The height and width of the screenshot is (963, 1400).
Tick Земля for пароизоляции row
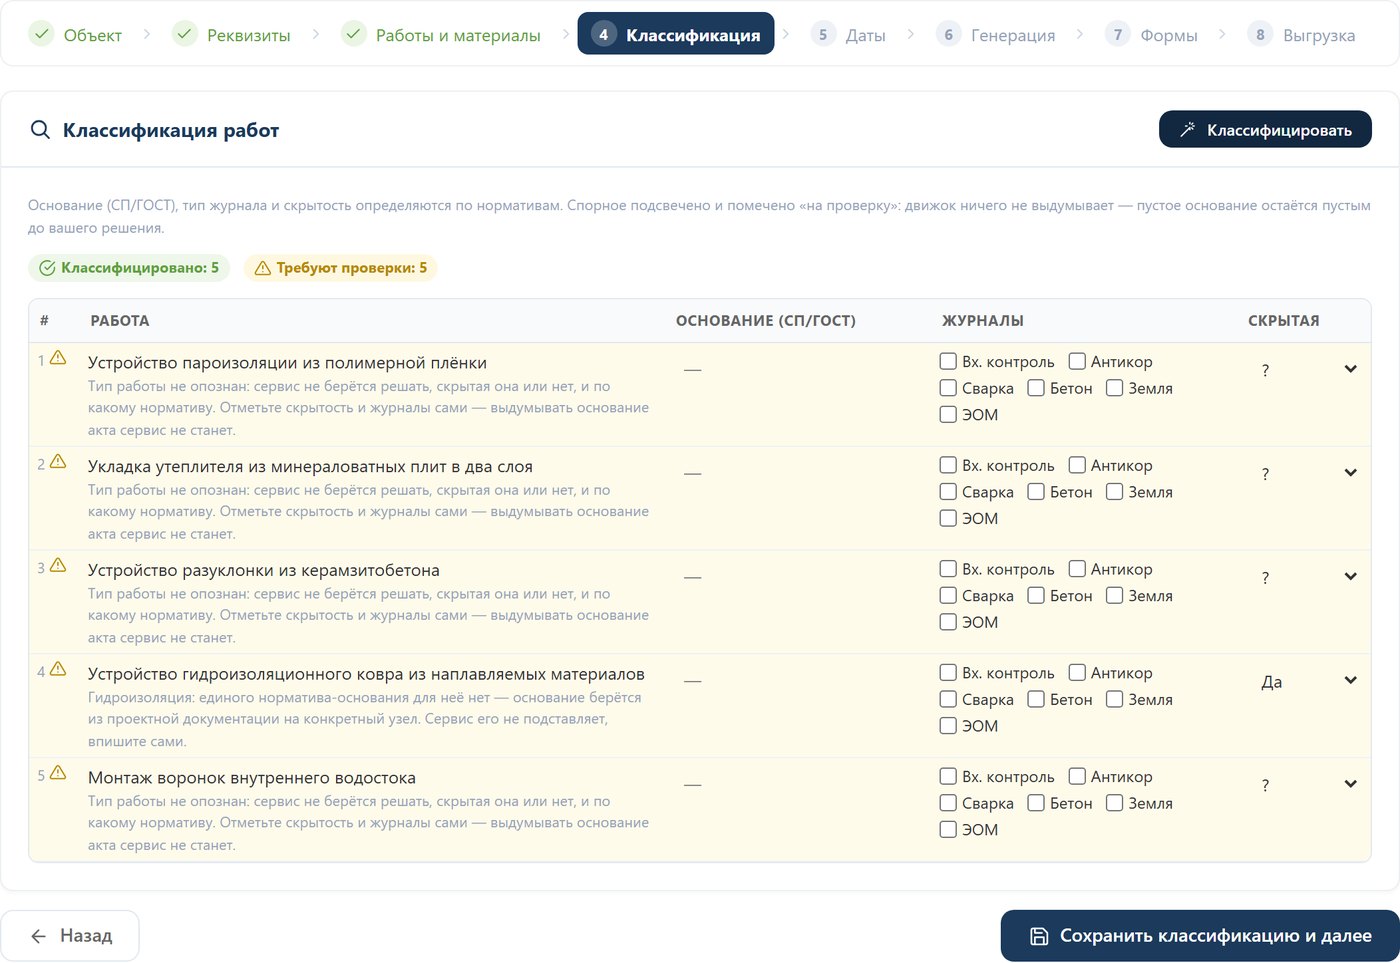tap(1115, 388)
